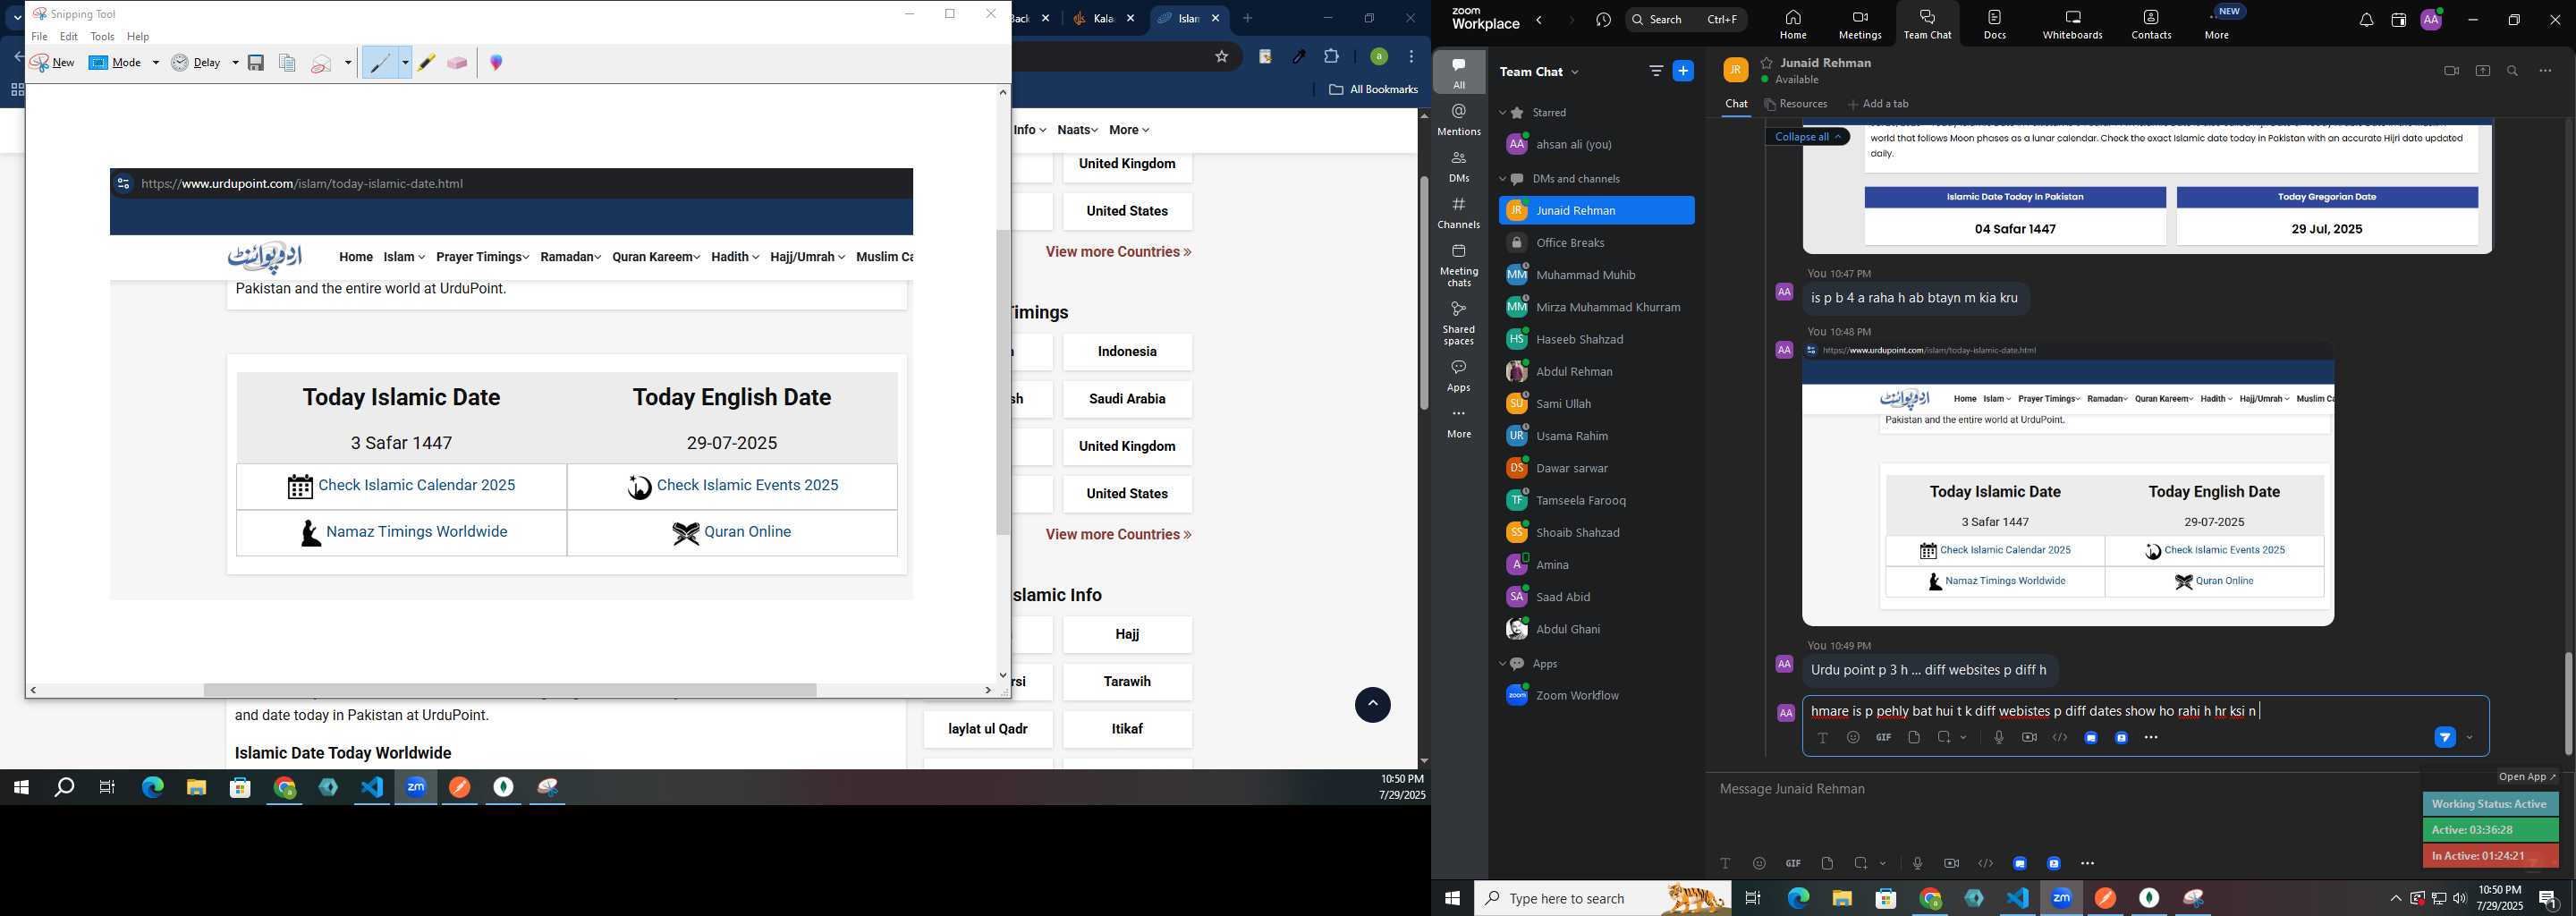Expand the Team Chat header dropdown
Image resolution: width=2576 pixels, height=916 pixels.
[1576, 72]
